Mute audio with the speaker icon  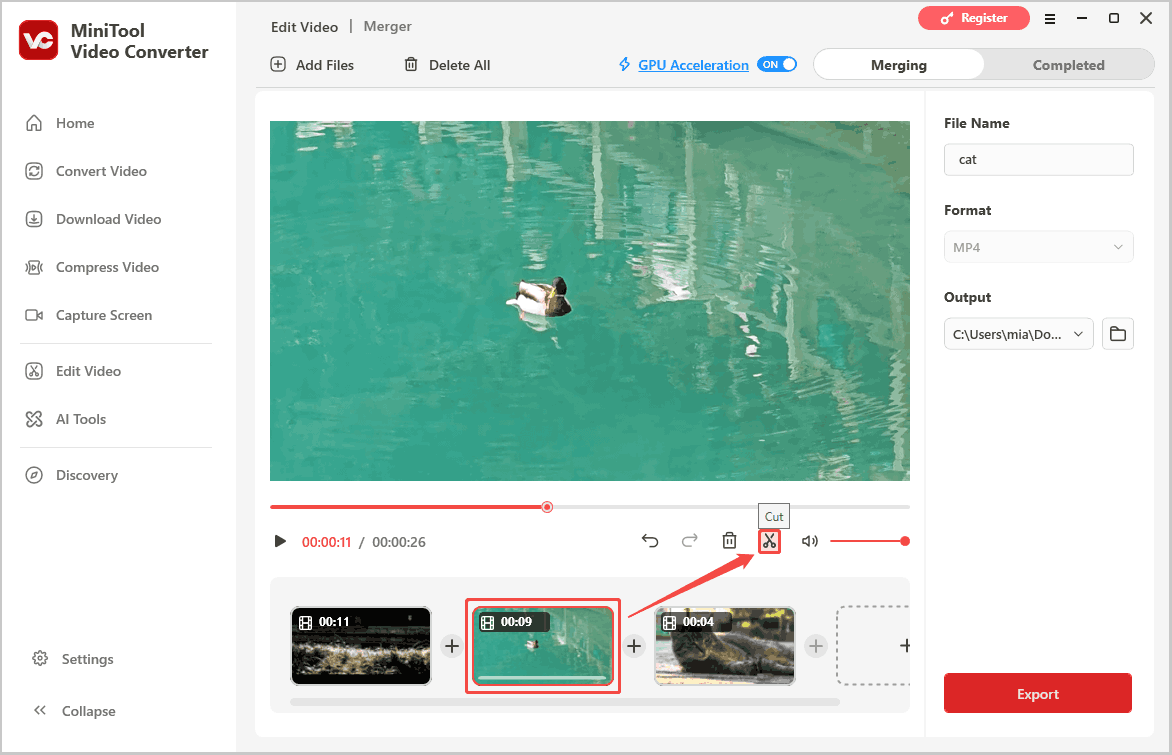coord(809,540)
